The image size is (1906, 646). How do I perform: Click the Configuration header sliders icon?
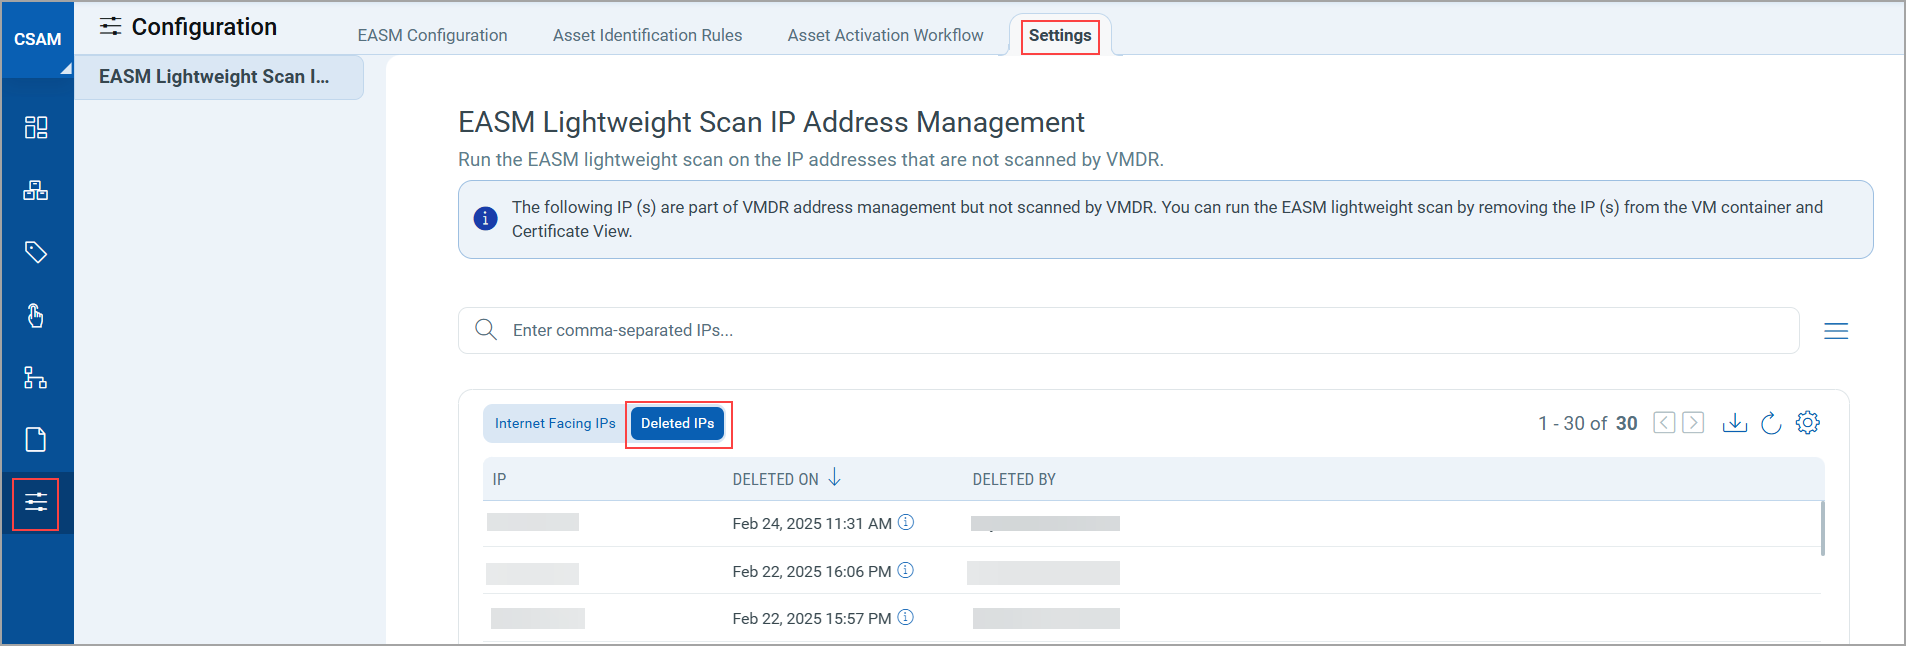click(111, 26)
